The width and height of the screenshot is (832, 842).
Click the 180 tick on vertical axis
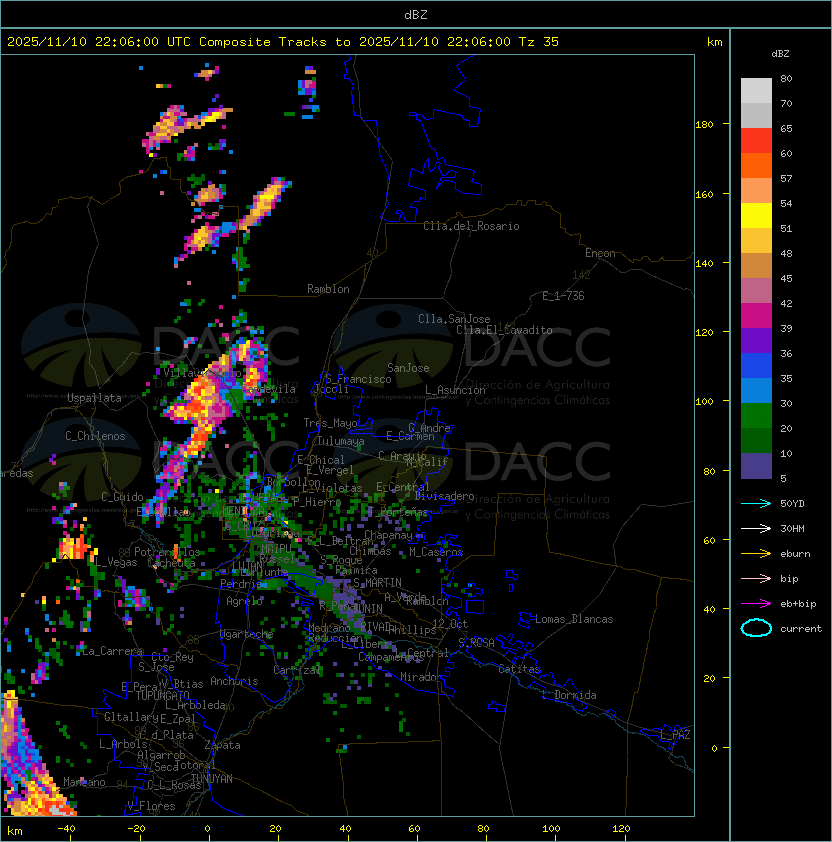point(704,125)
